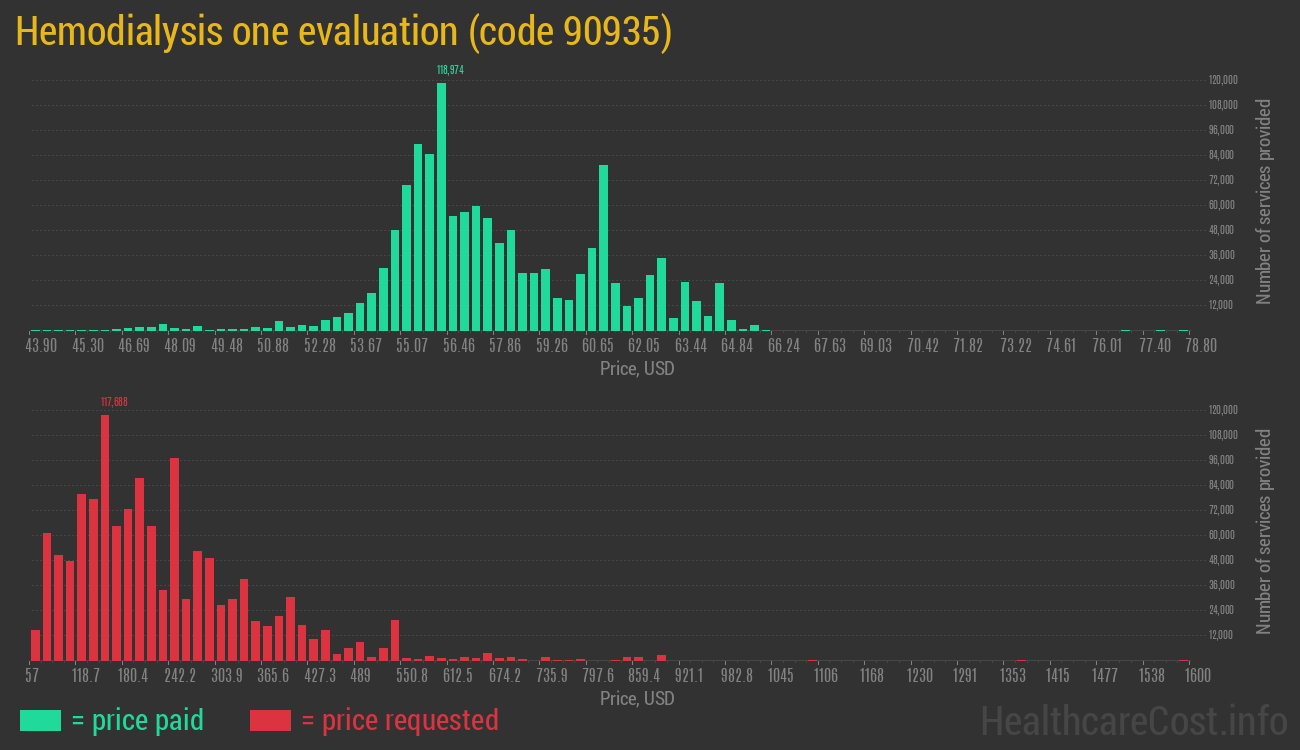
Task: Click x-axis label 46.69
Action: tap(134, 346)
